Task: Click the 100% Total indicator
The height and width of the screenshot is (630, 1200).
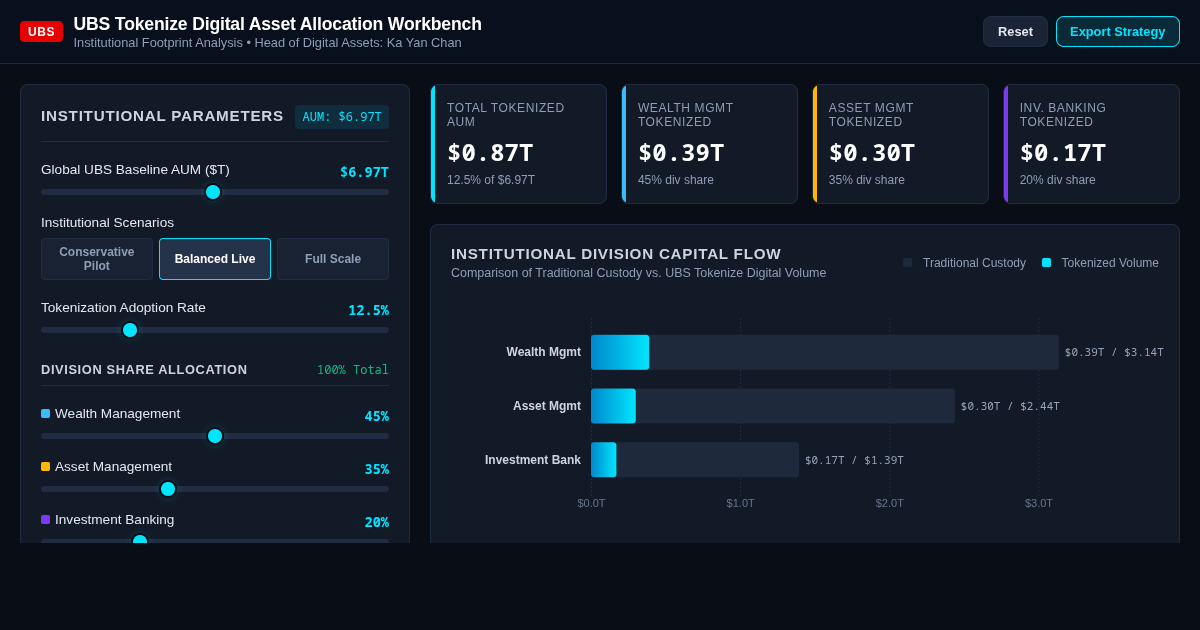Action: pos(353,370)
